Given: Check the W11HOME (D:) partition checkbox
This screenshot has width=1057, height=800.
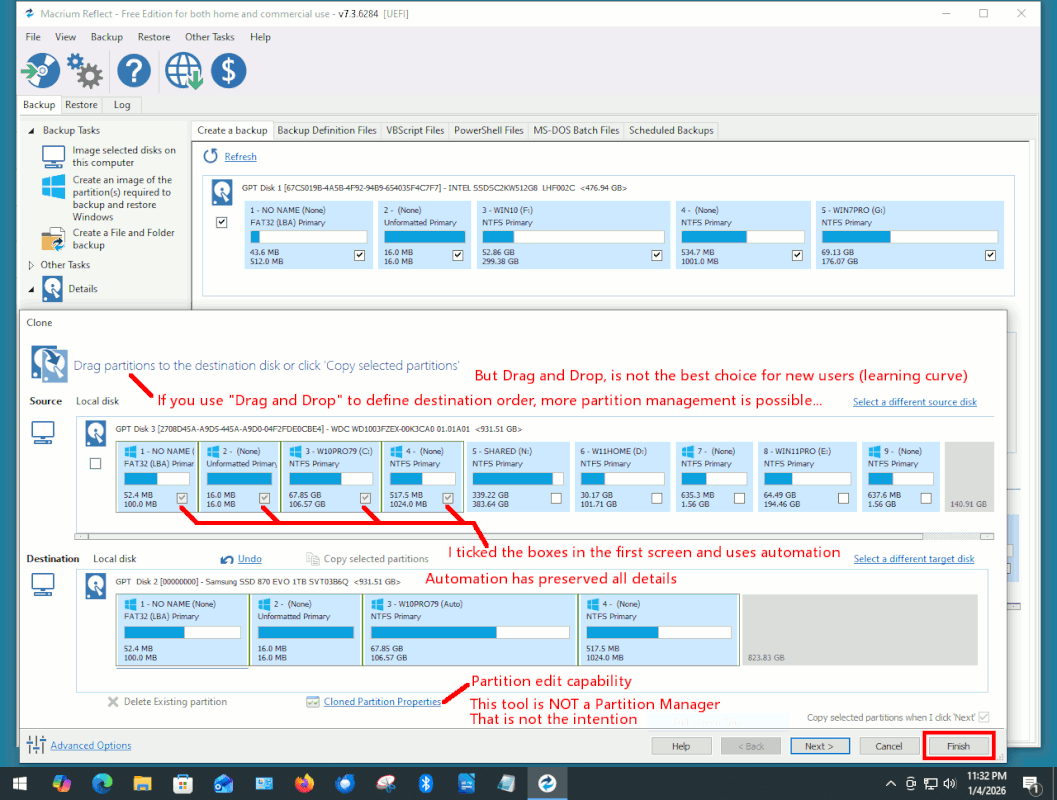Looking at the screenshot, I should point(657,498).
